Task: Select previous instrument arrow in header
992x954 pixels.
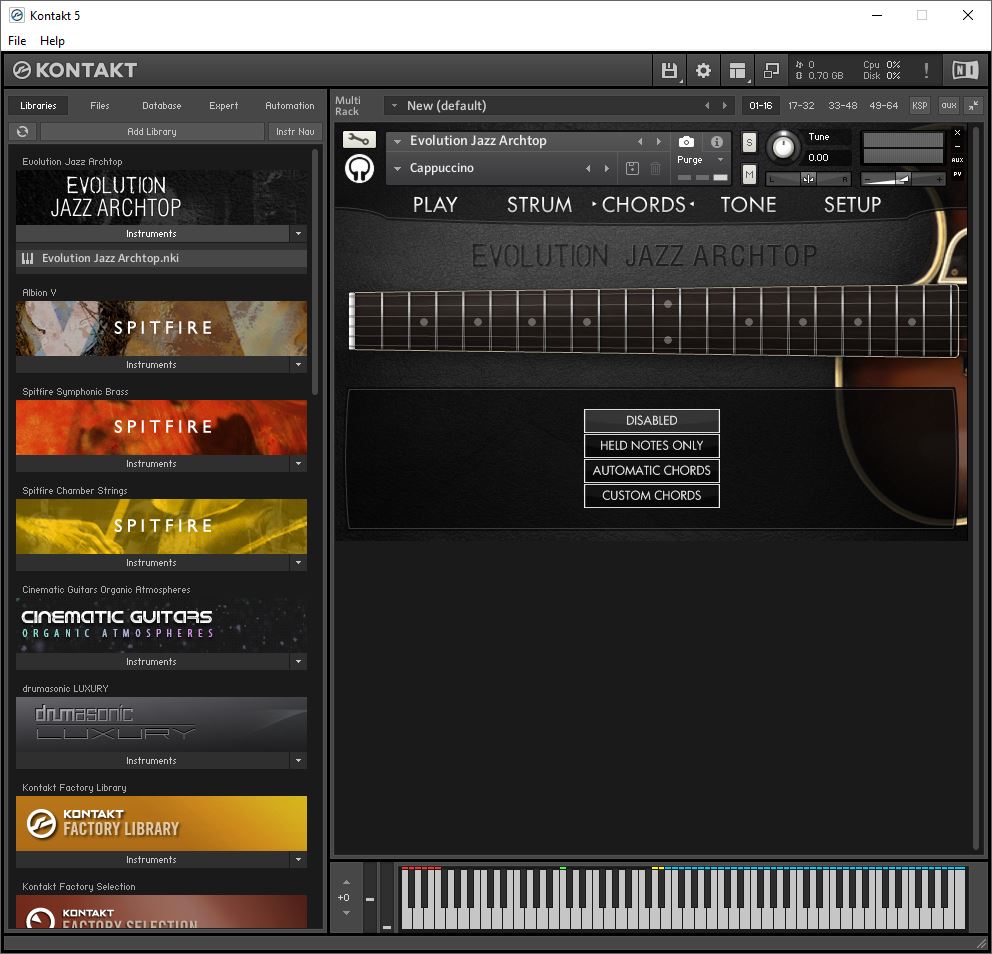Action: click(640, 142)
